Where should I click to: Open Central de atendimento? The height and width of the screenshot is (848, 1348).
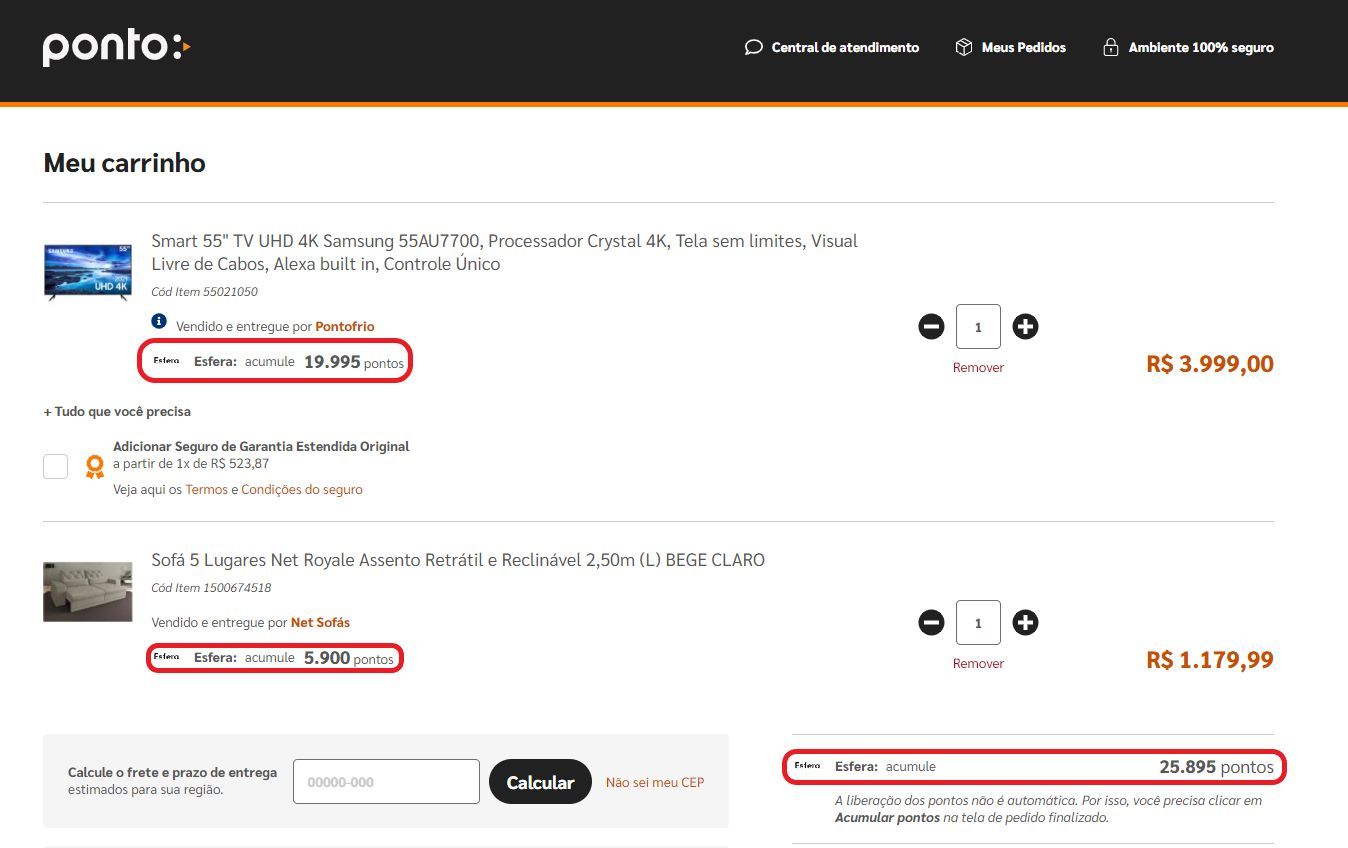coord(845,47)
